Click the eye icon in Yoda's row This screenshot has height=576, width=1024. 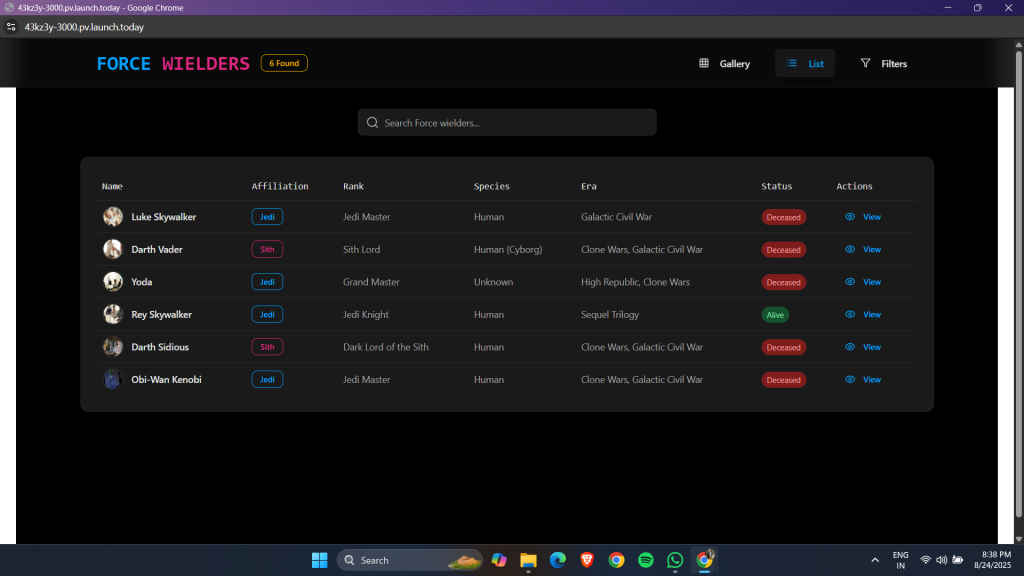(850, 282)
